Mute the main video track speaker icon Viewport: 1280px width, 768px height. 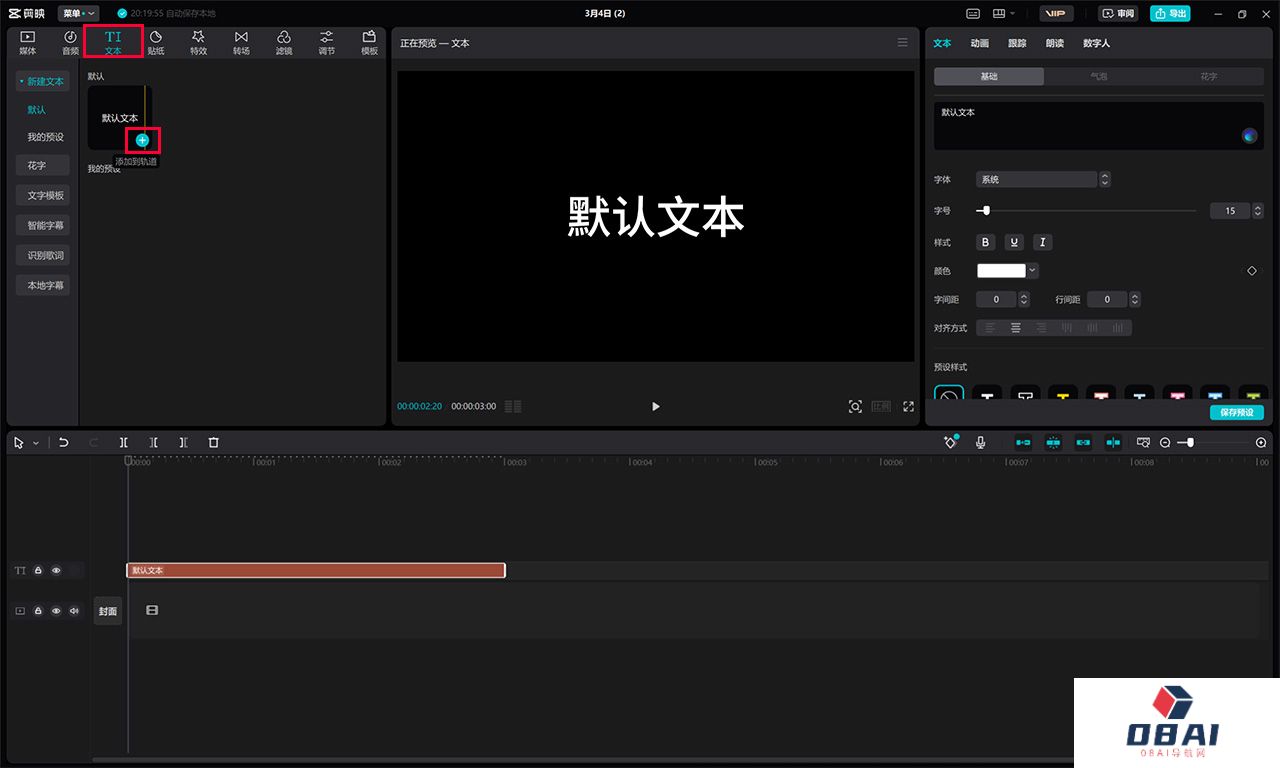coord(74,610)
